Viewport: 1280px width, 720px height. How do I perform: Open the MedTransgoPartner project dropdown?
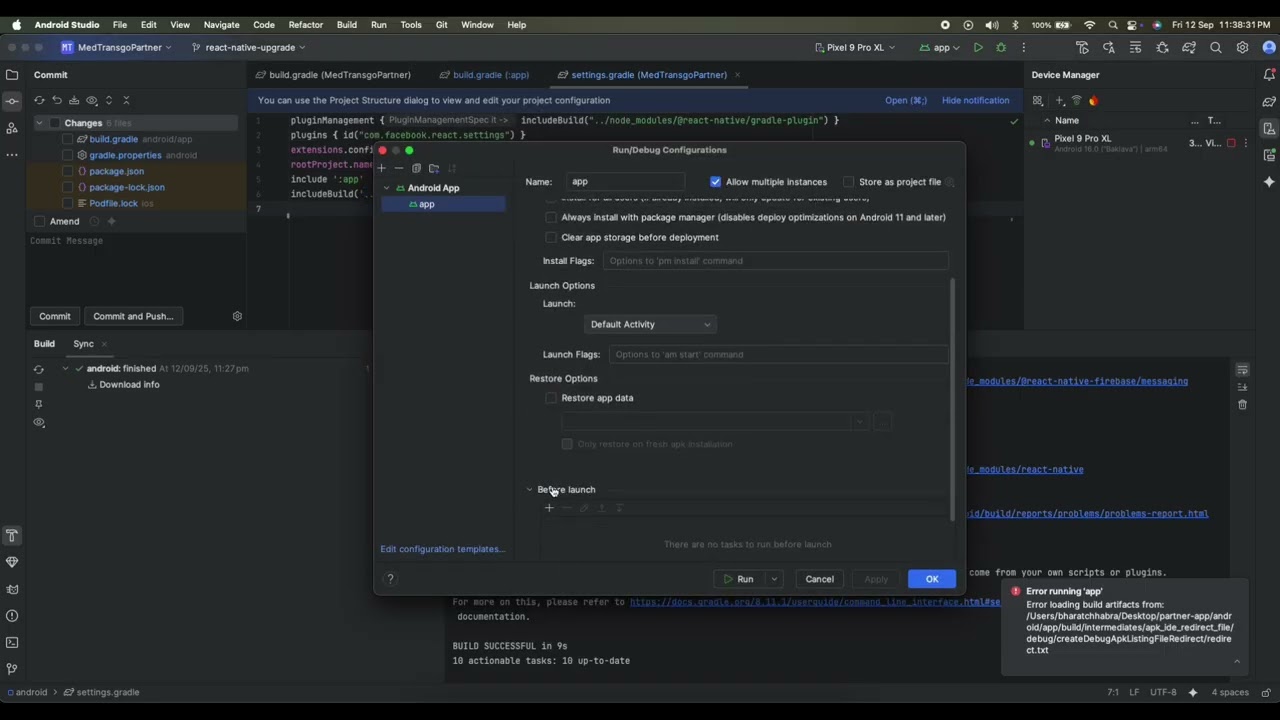[117, 47]
